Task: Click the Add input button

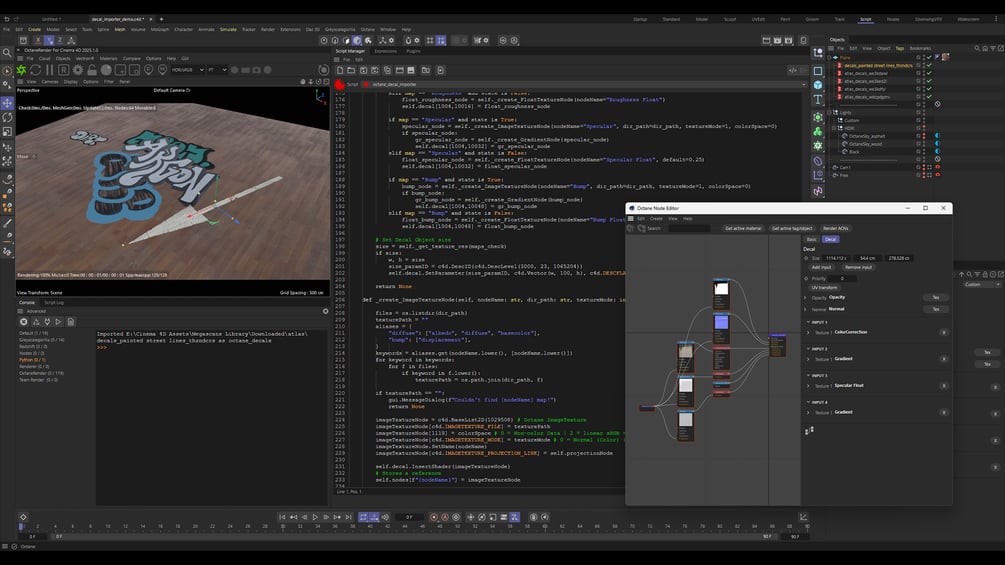Action: (x=821, y=267)
